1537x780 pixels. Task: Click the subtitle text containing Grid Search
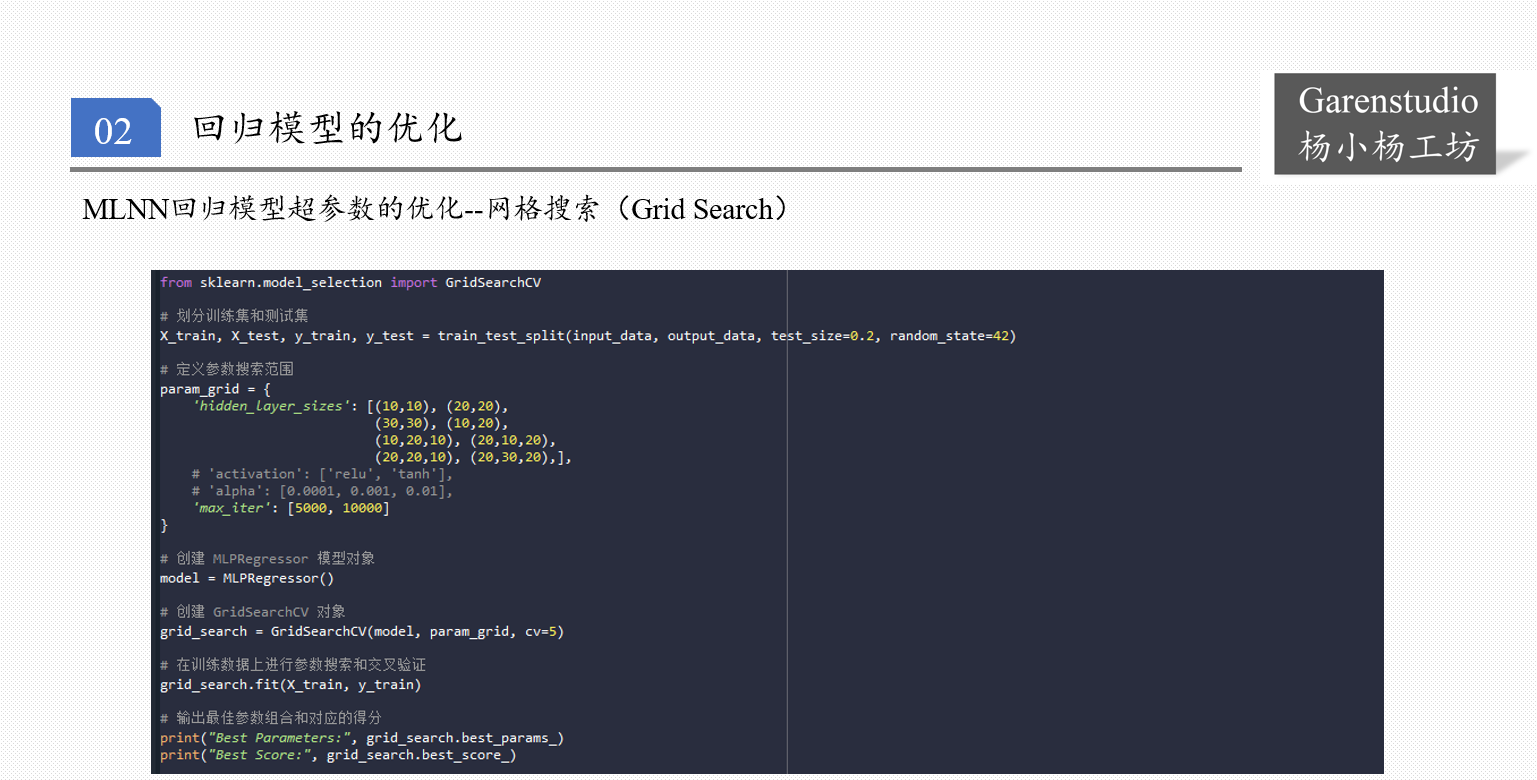click(436, 209)
